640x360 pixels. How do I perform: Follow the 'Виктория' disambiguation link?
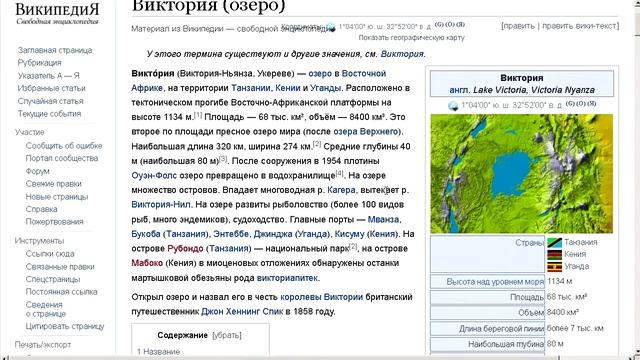[402, 54]
